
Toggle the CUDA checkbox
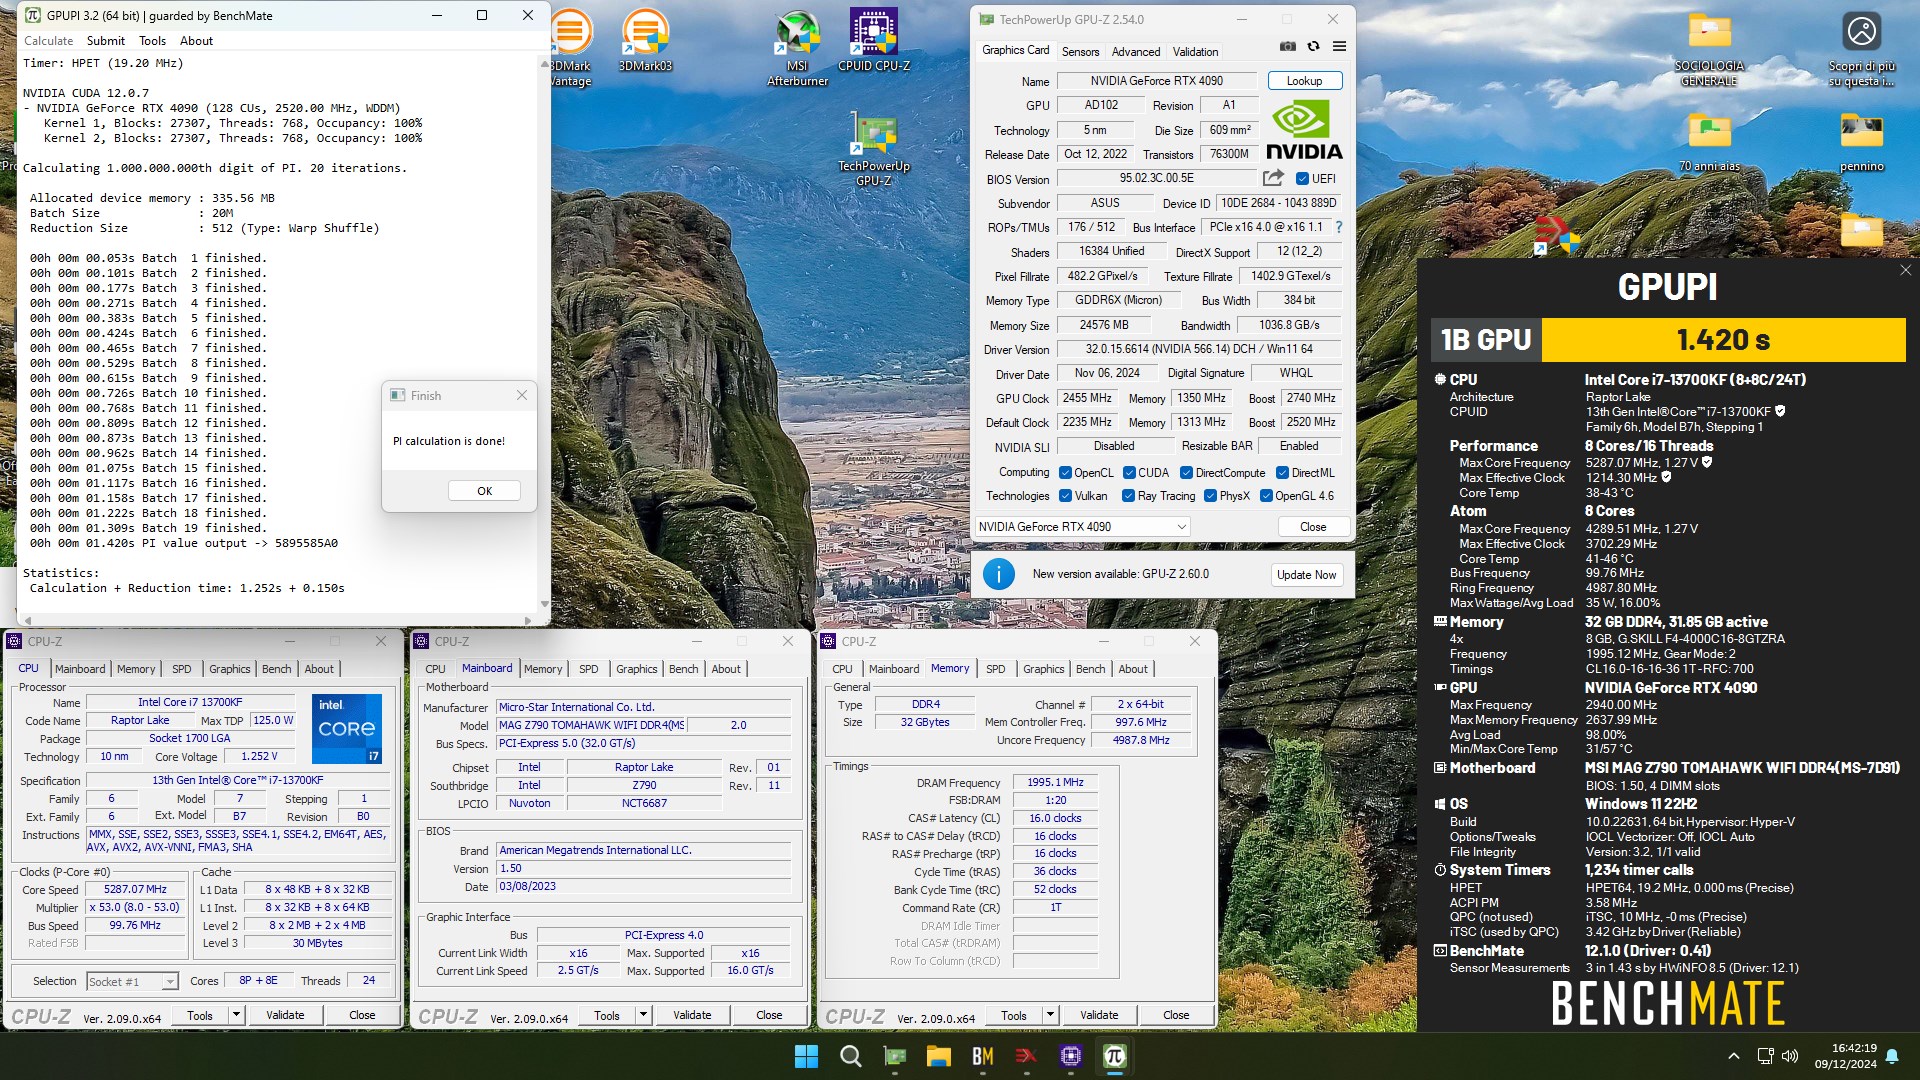pos(1129,473)
